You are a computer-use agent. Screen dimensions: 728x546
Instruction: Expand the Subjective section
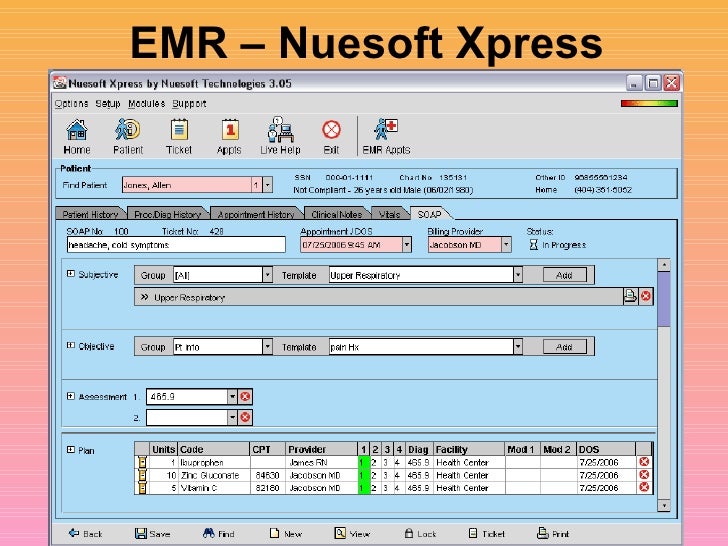click(x=71, y=273)
